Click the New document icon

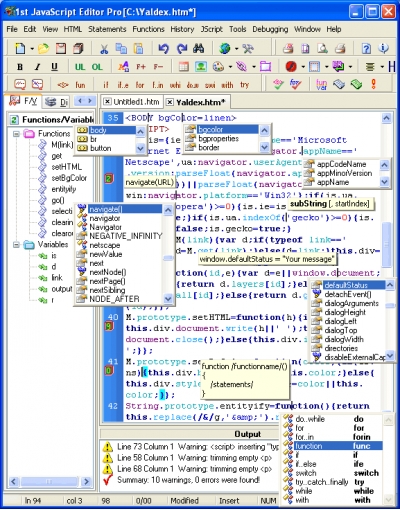point(20,49)
